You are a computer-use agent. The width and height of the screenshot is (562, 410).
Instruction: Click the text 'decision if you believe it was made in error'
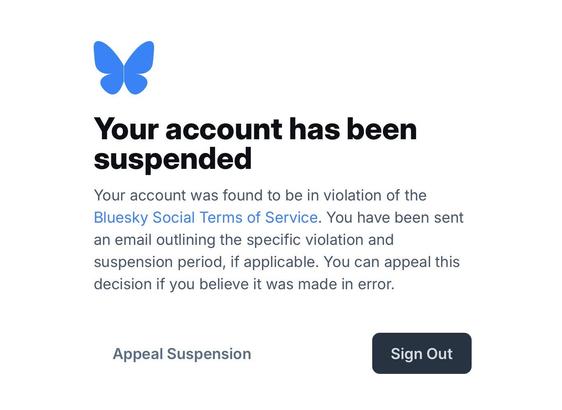(x=244, y=284)
